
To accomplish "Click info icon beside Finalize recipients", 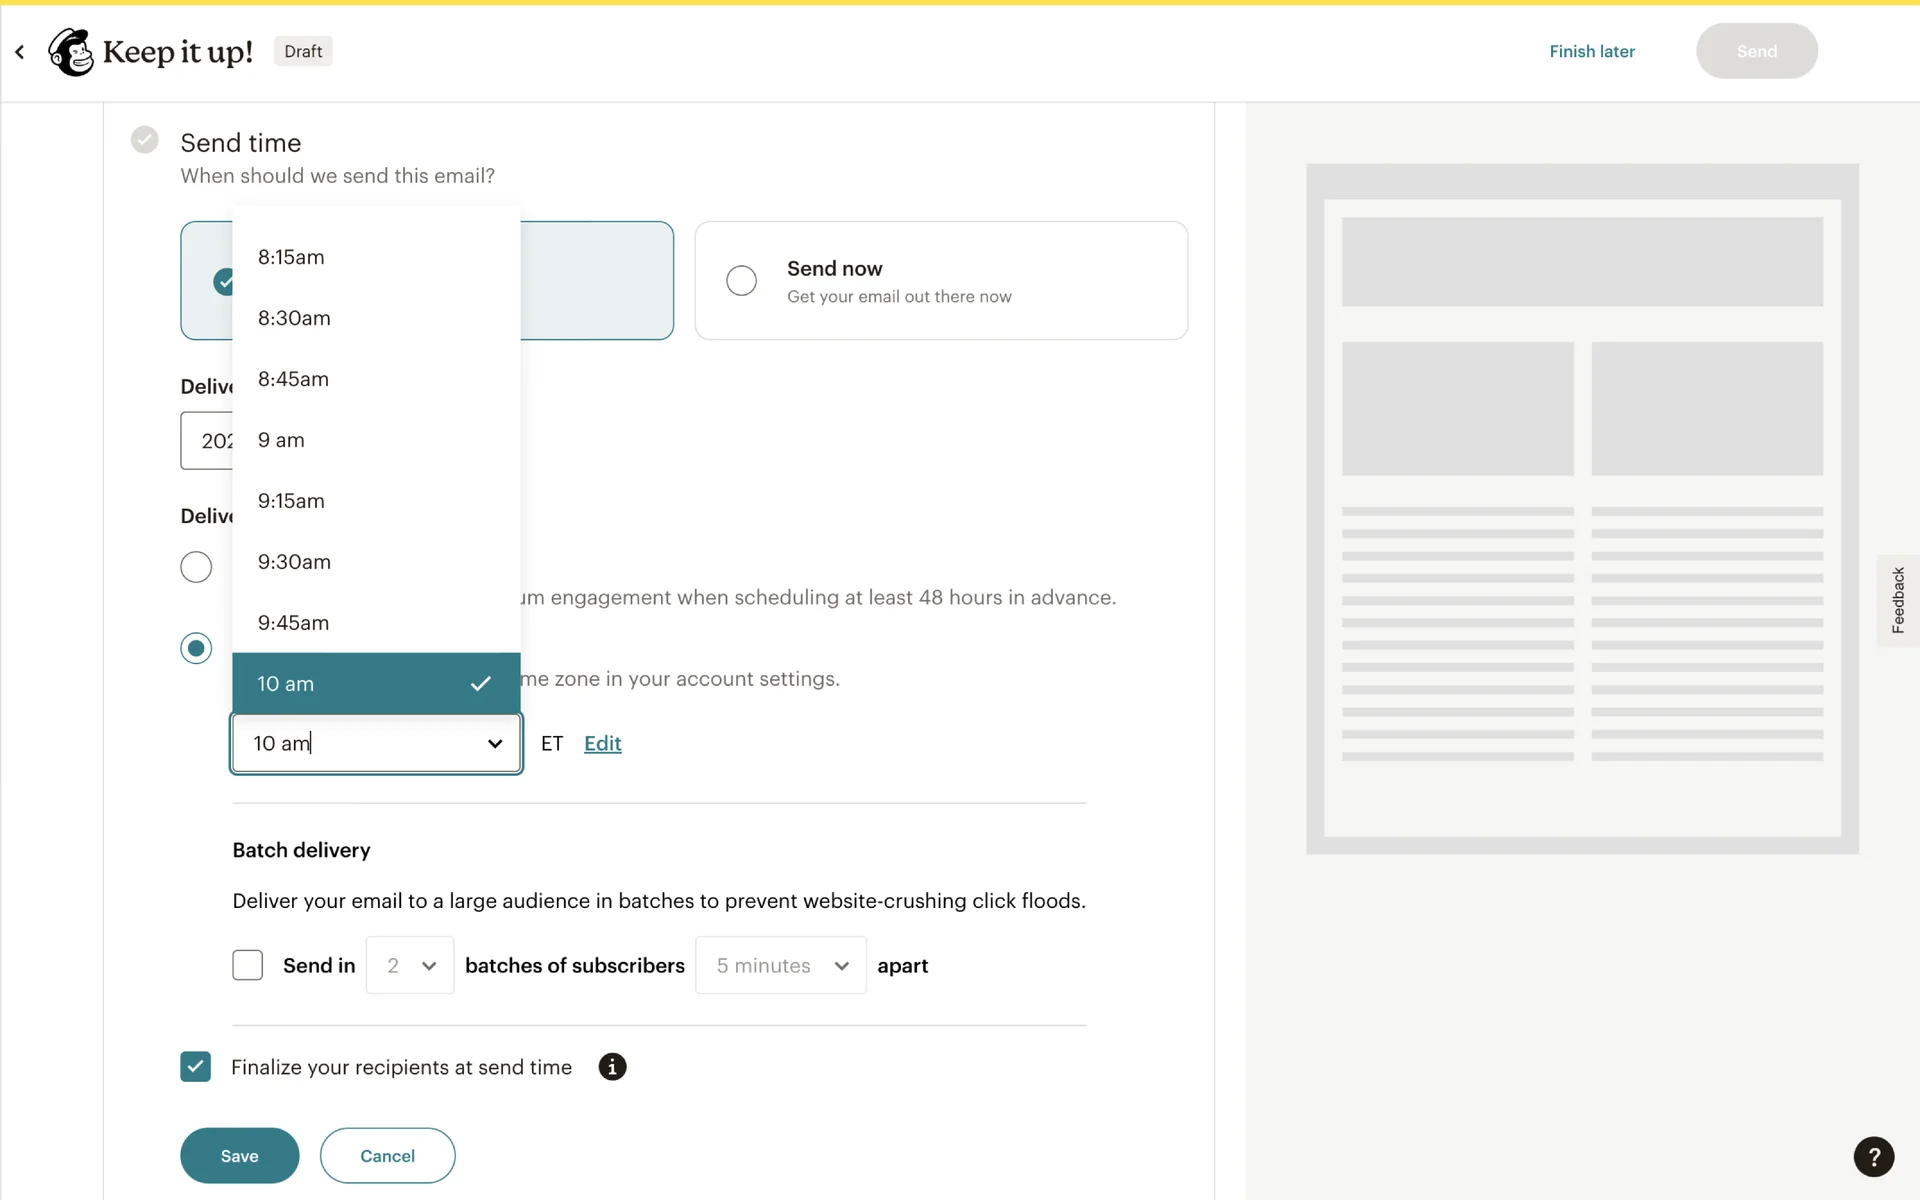I will tap(612, 1067).
